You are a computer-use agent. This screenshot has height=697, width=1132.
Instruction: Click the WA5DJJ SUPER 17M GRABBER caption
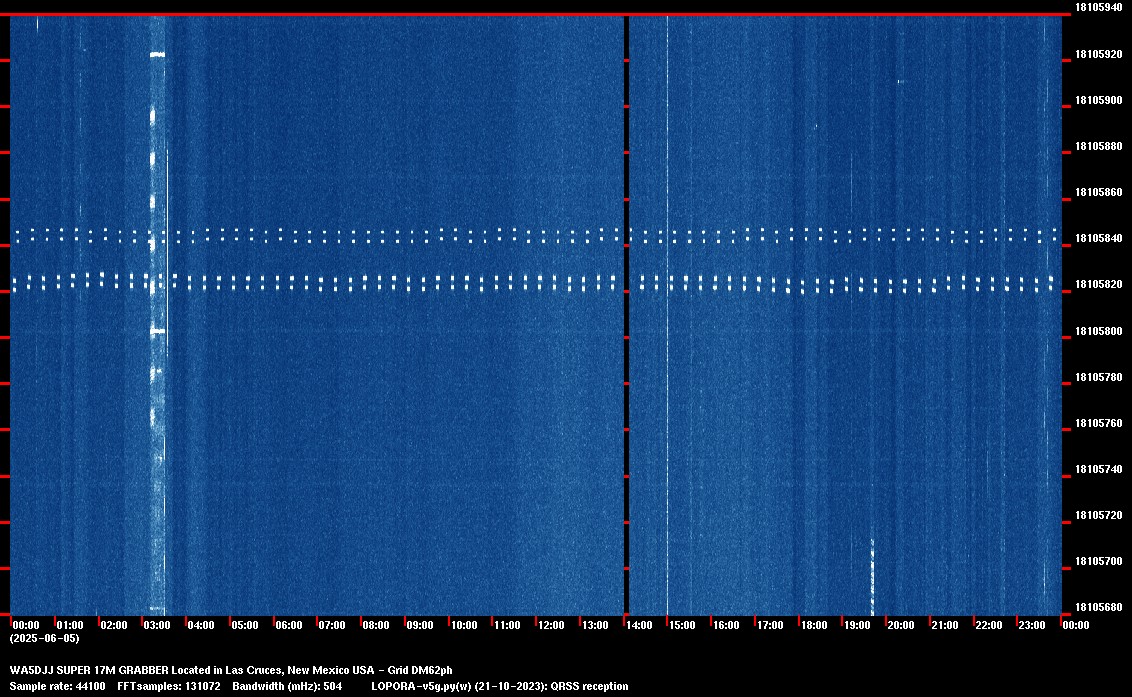point(231,670)
